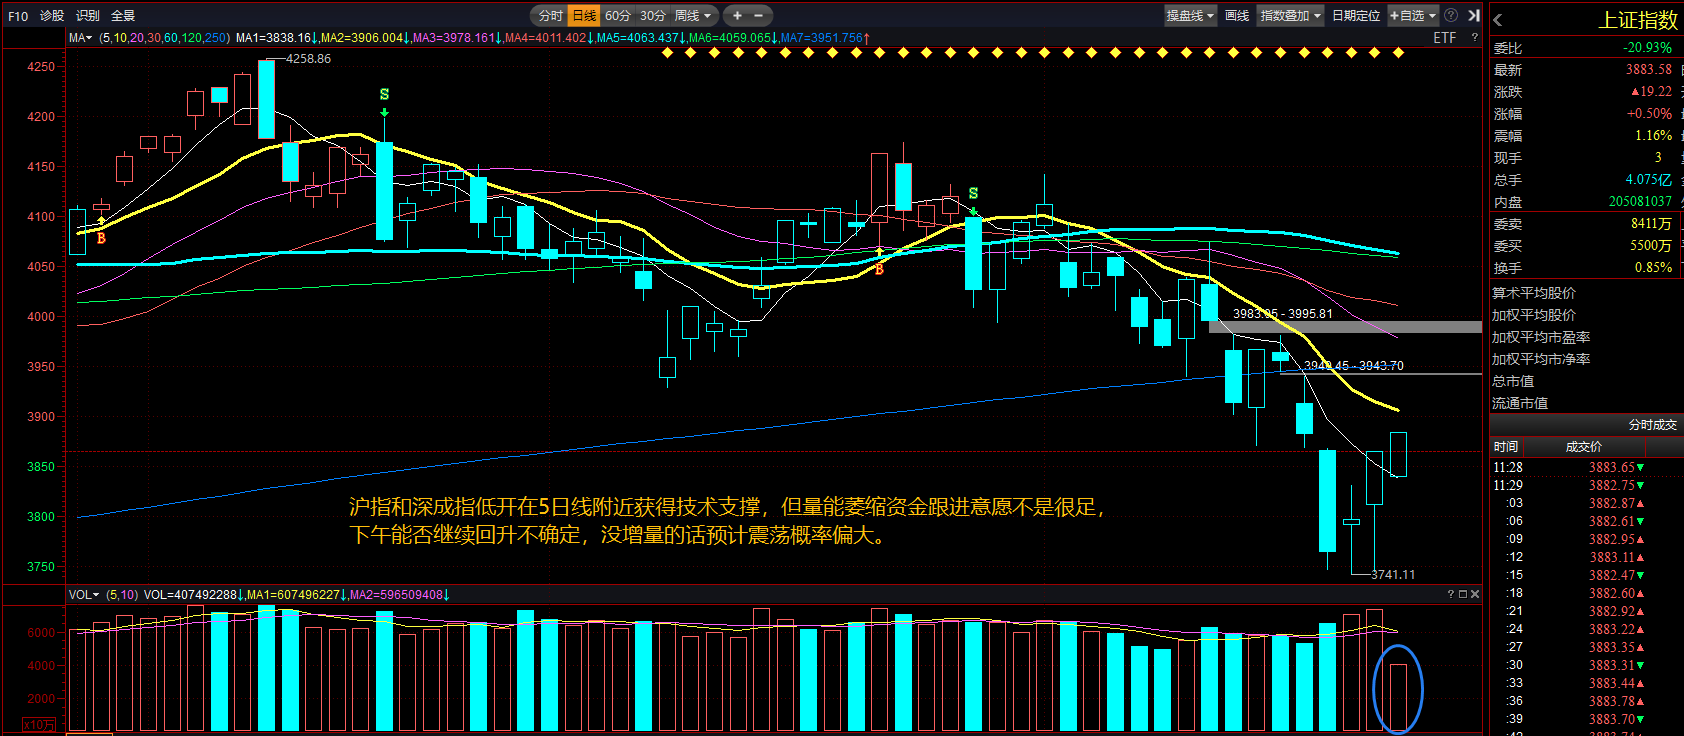This screenshot has width=1684, height=736.
Task: Select the 30分 period option
Action: [x=653, y=15]
